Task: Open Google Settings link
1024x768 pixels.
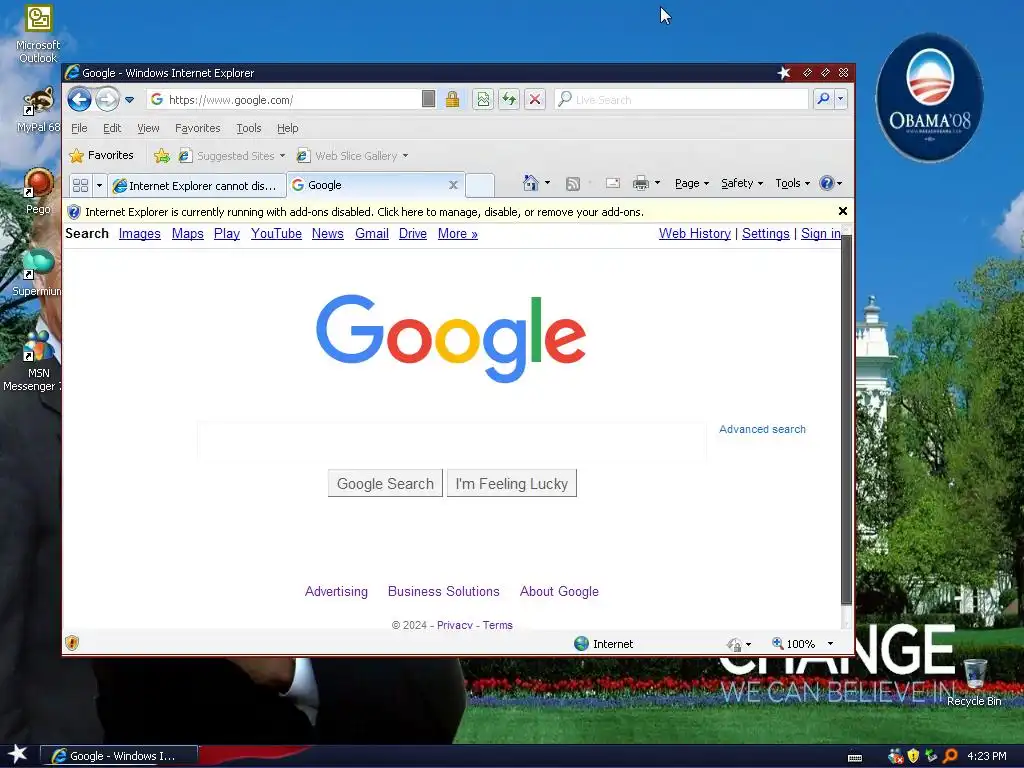Action: coord(765,234)
